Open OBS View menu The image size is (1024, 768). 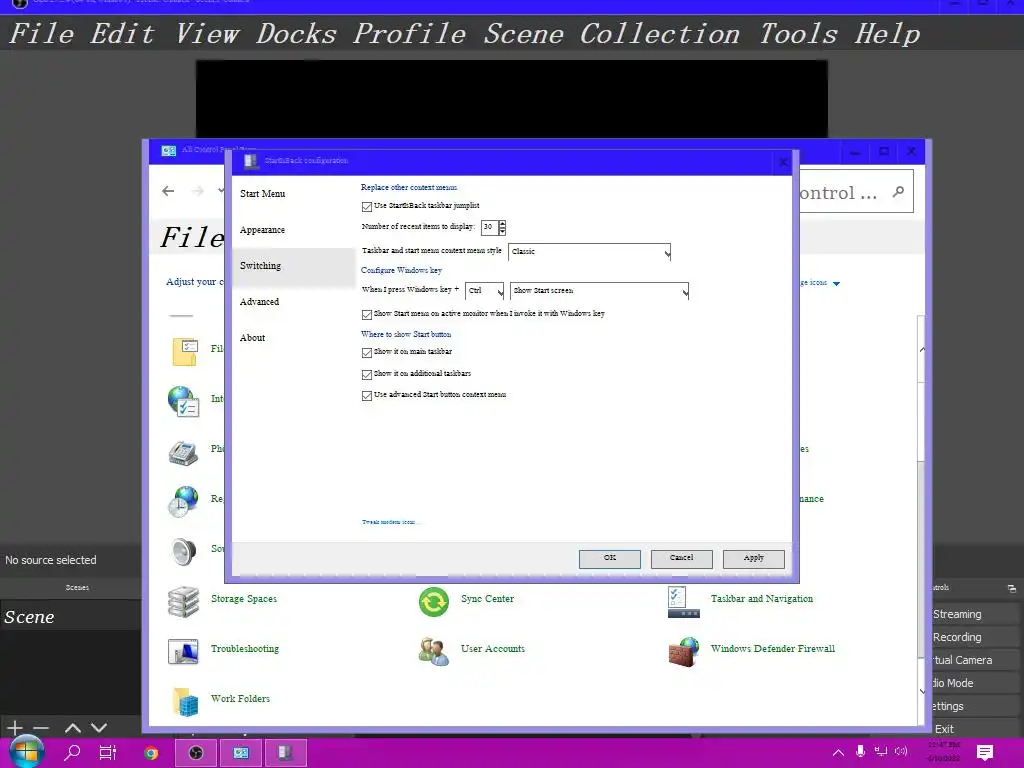[x=207, y=34]
